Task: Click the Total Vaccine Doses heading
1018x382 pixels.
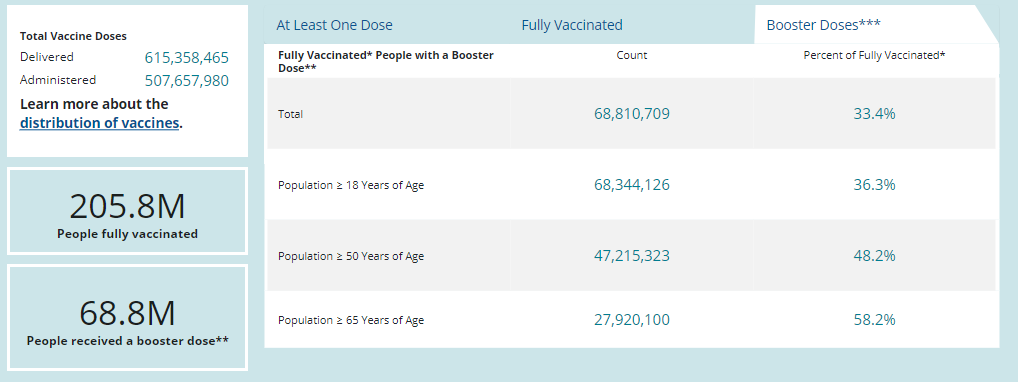Action: [x=73, y=36]
